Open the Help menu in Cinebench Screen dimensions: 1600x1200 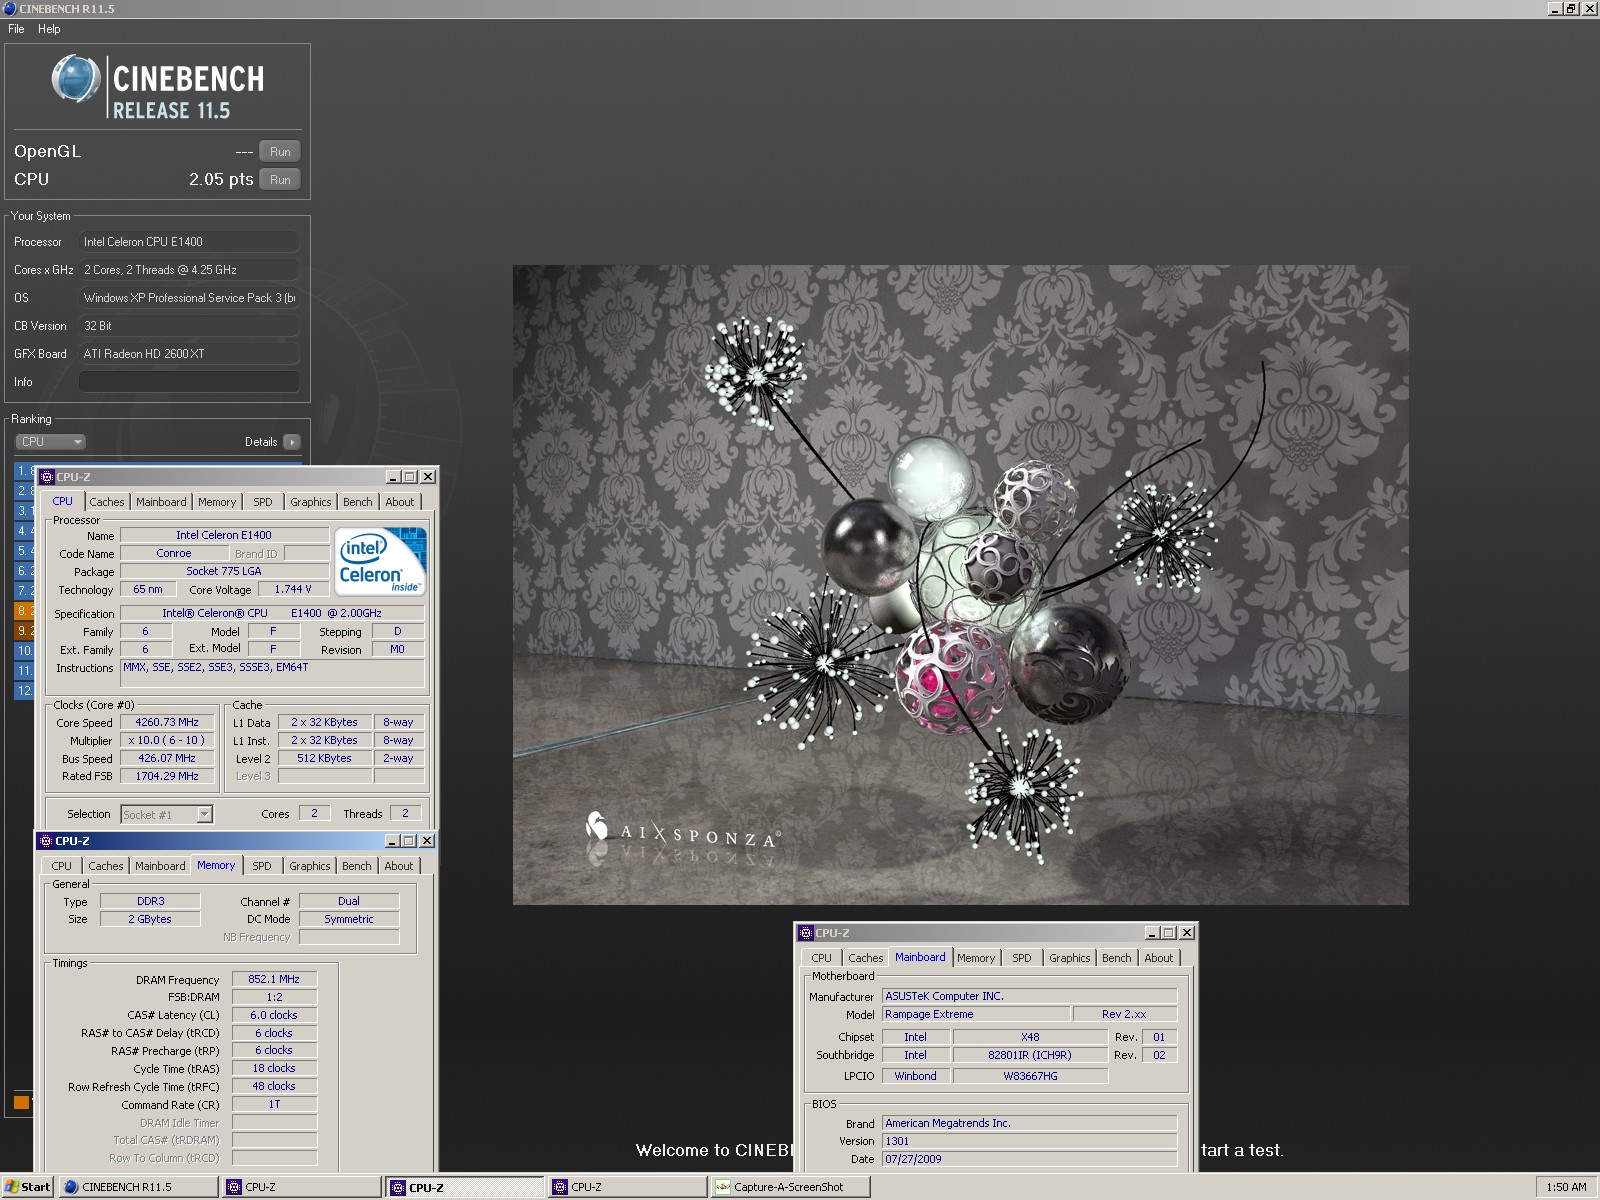(x=49, y=29)
